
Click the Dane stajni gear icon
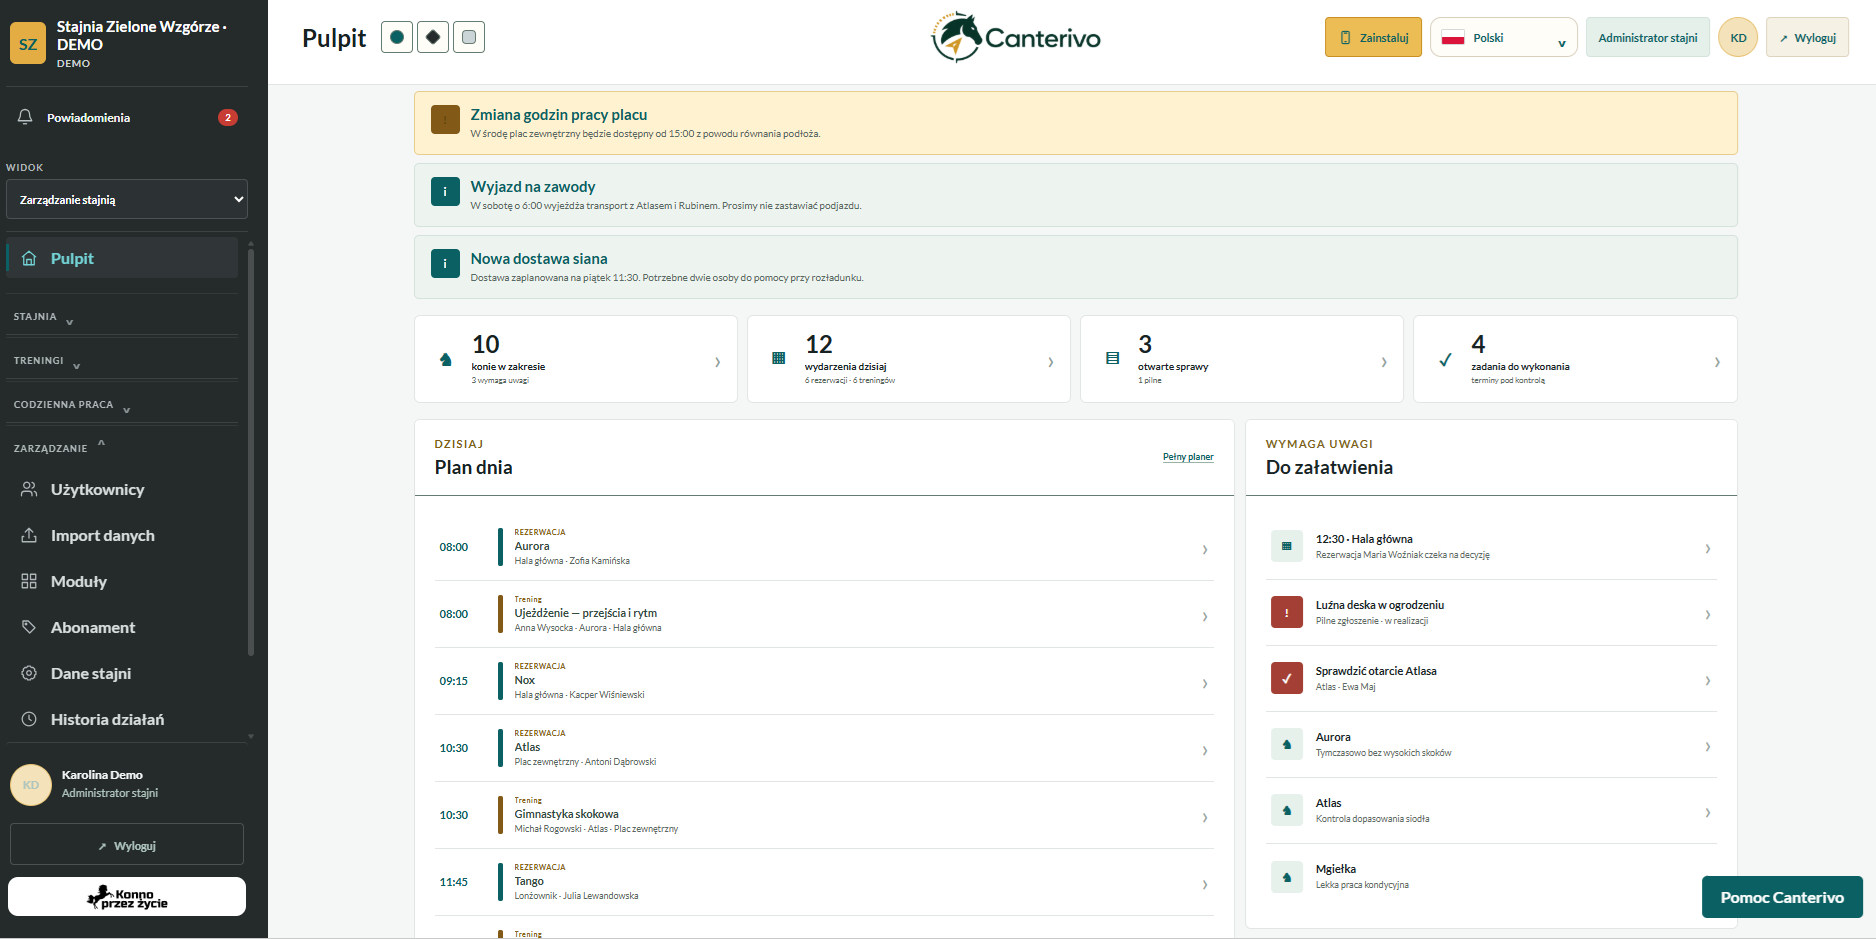tap(29, 673)
